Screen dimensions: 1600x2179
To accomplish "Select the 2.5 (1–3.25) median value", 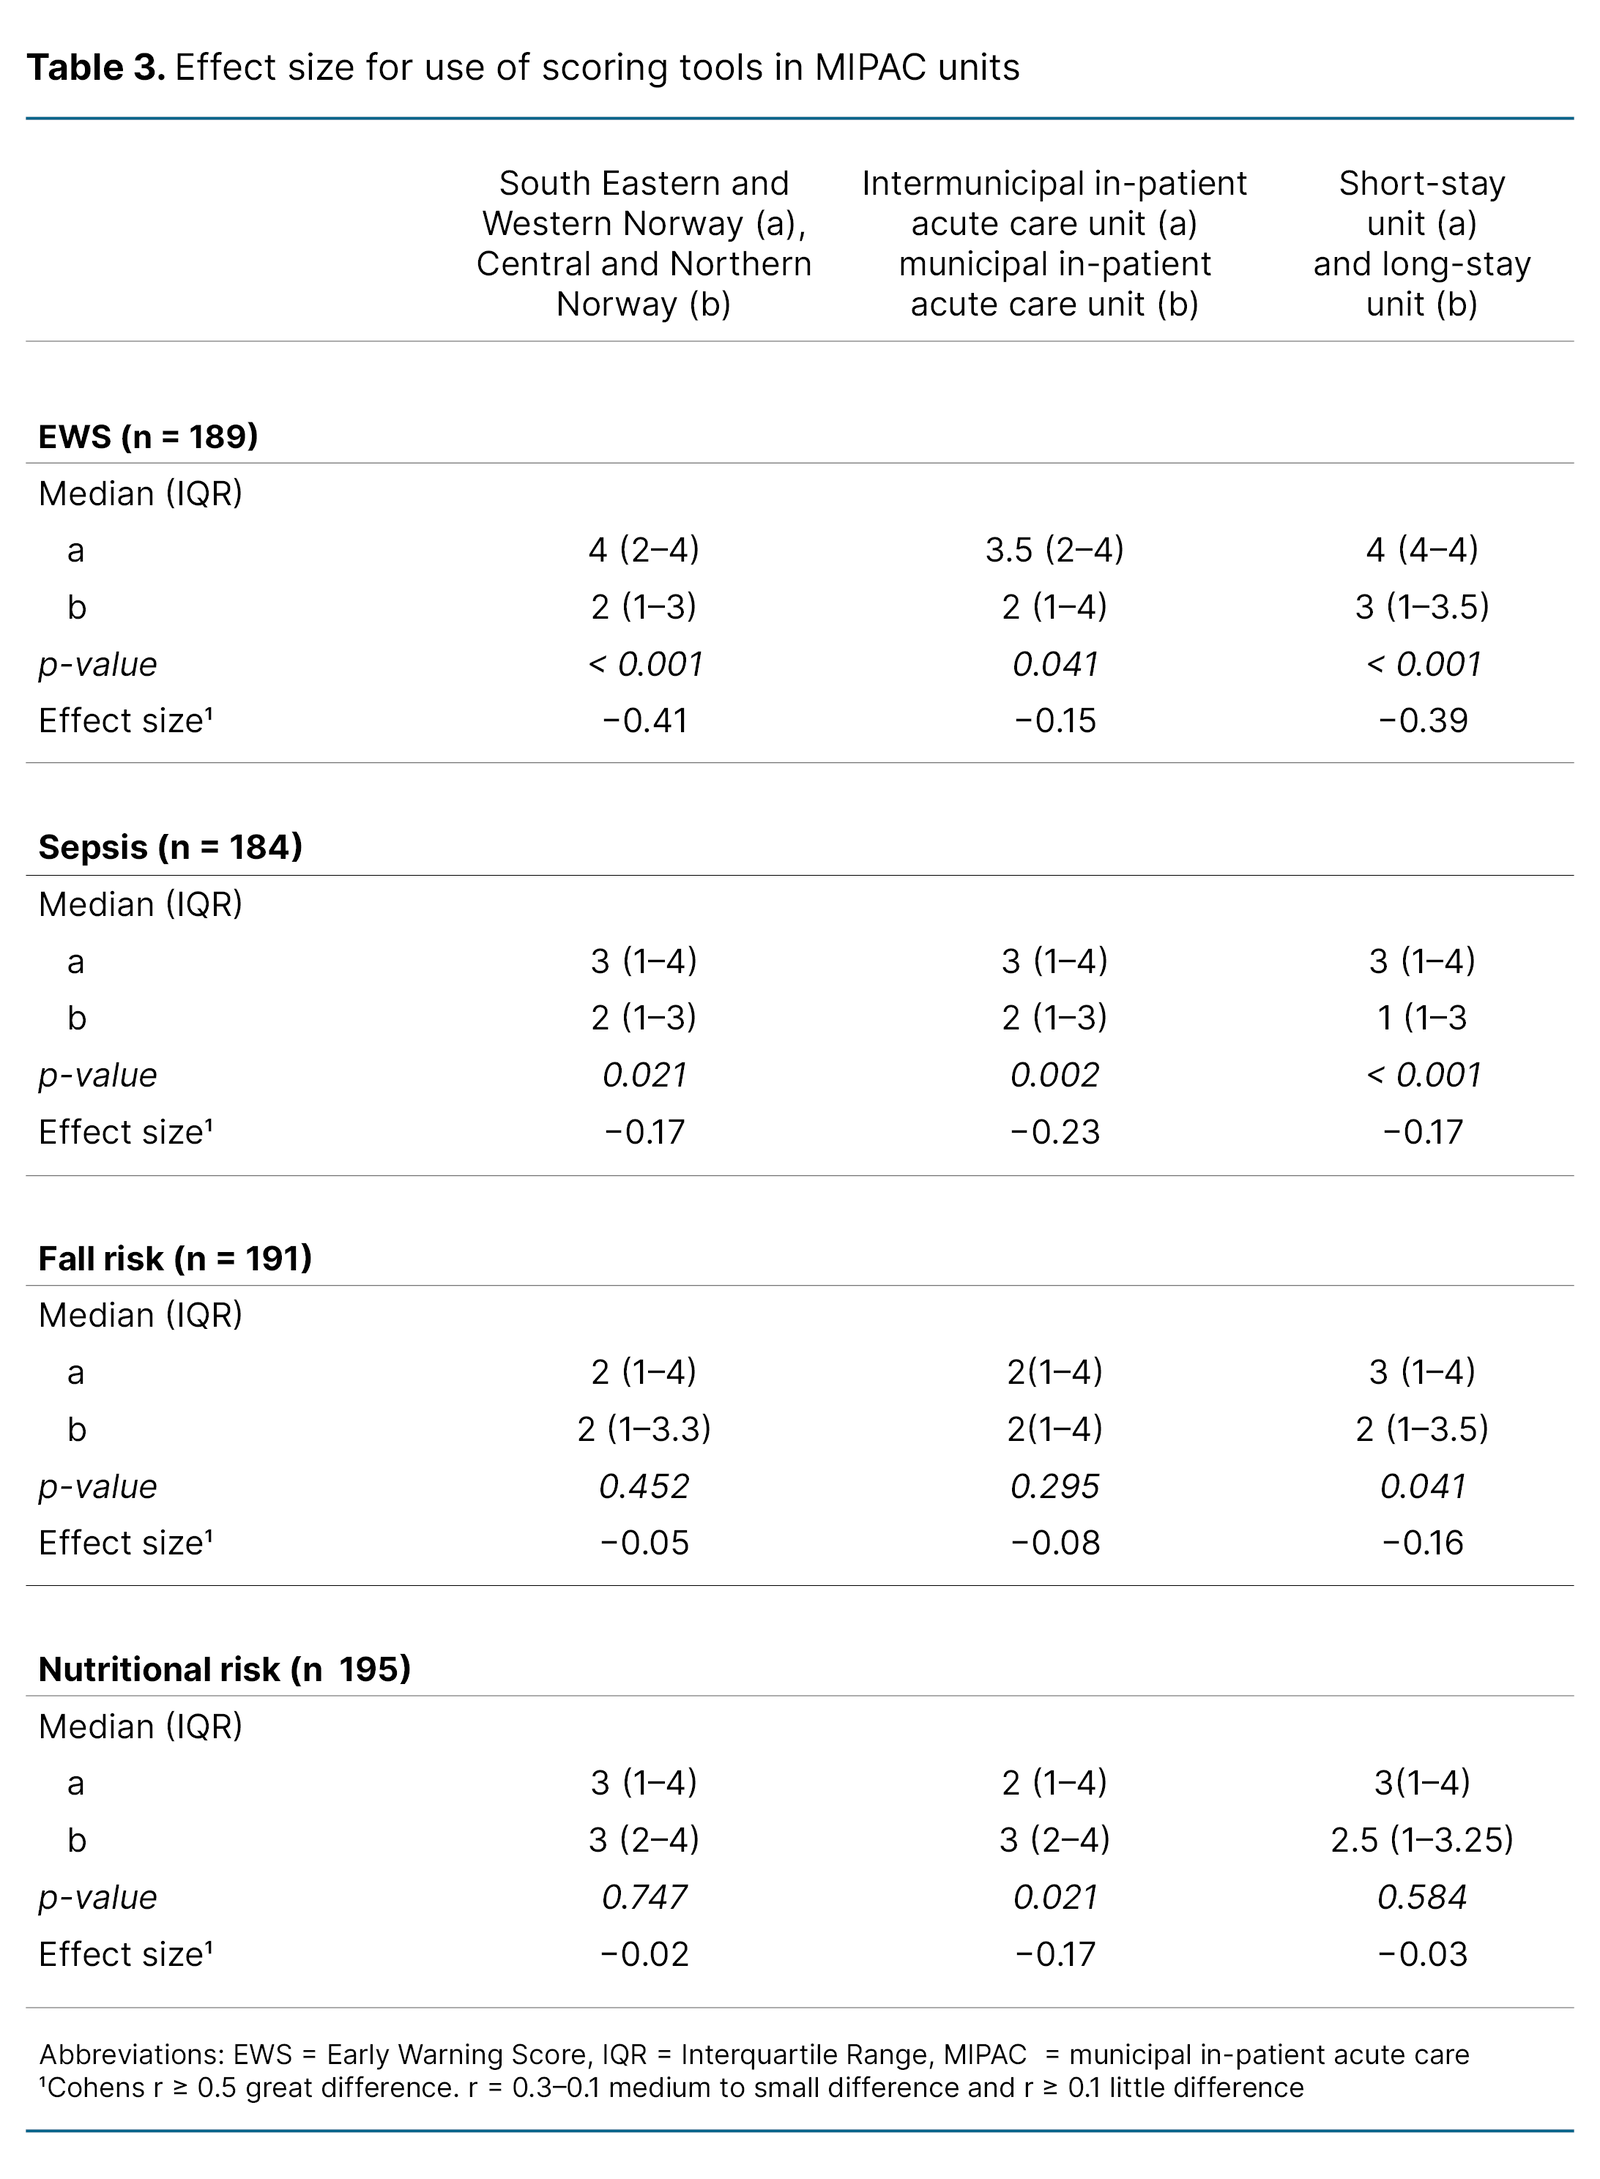I will coord(1421,1840).
